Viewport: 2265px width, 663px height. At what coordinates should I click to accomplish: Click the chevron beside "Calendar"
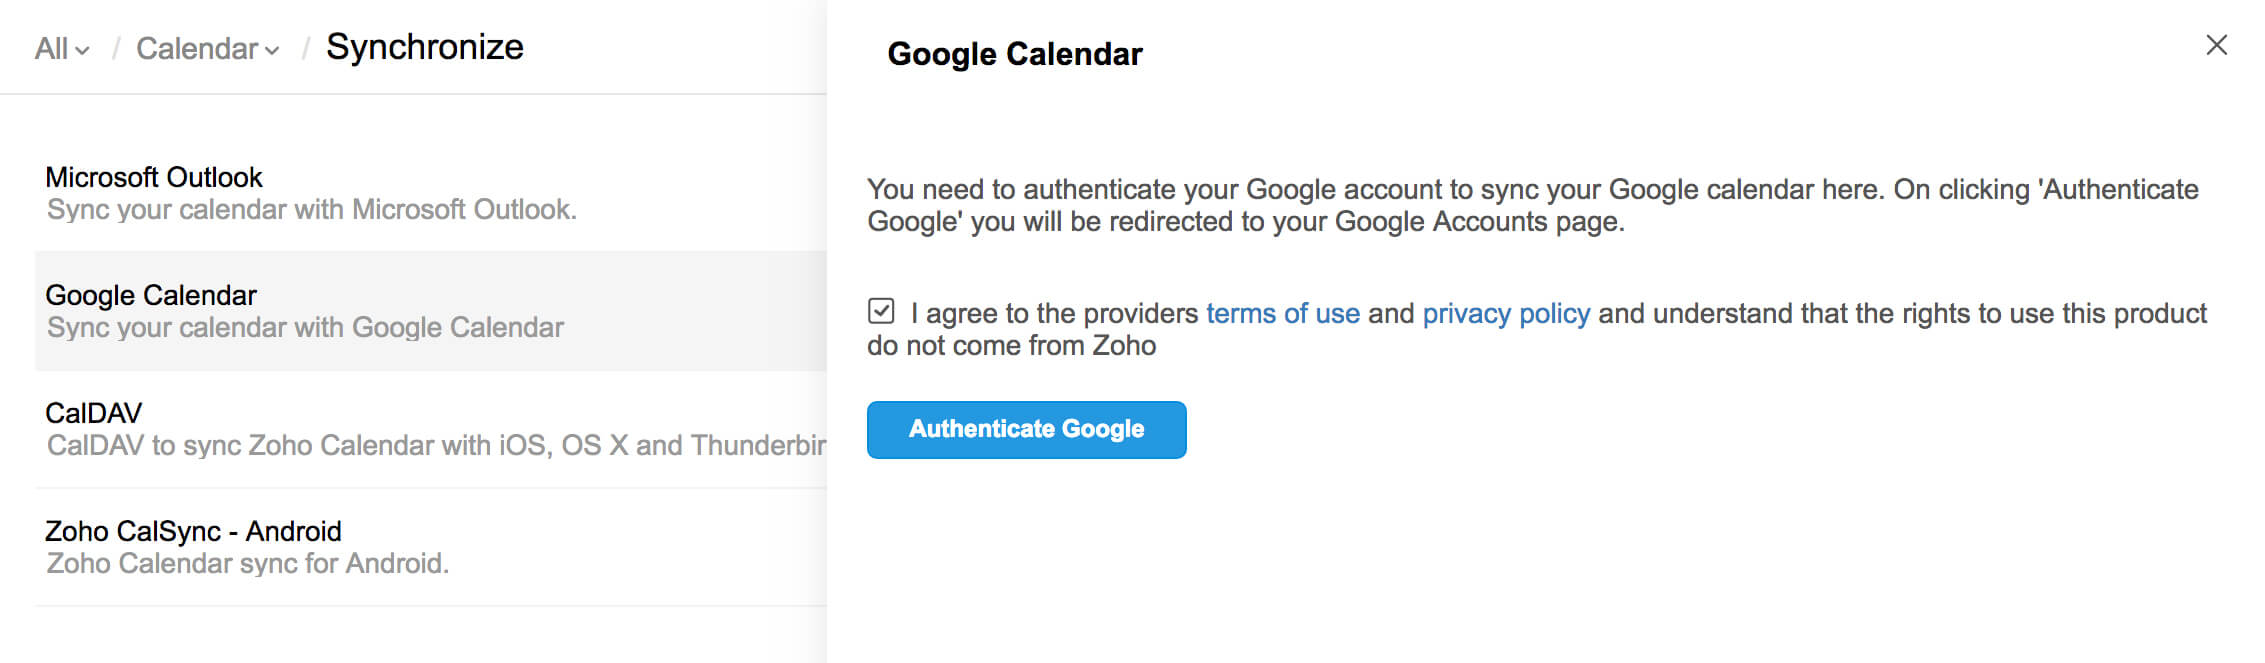tap(270, 50)
